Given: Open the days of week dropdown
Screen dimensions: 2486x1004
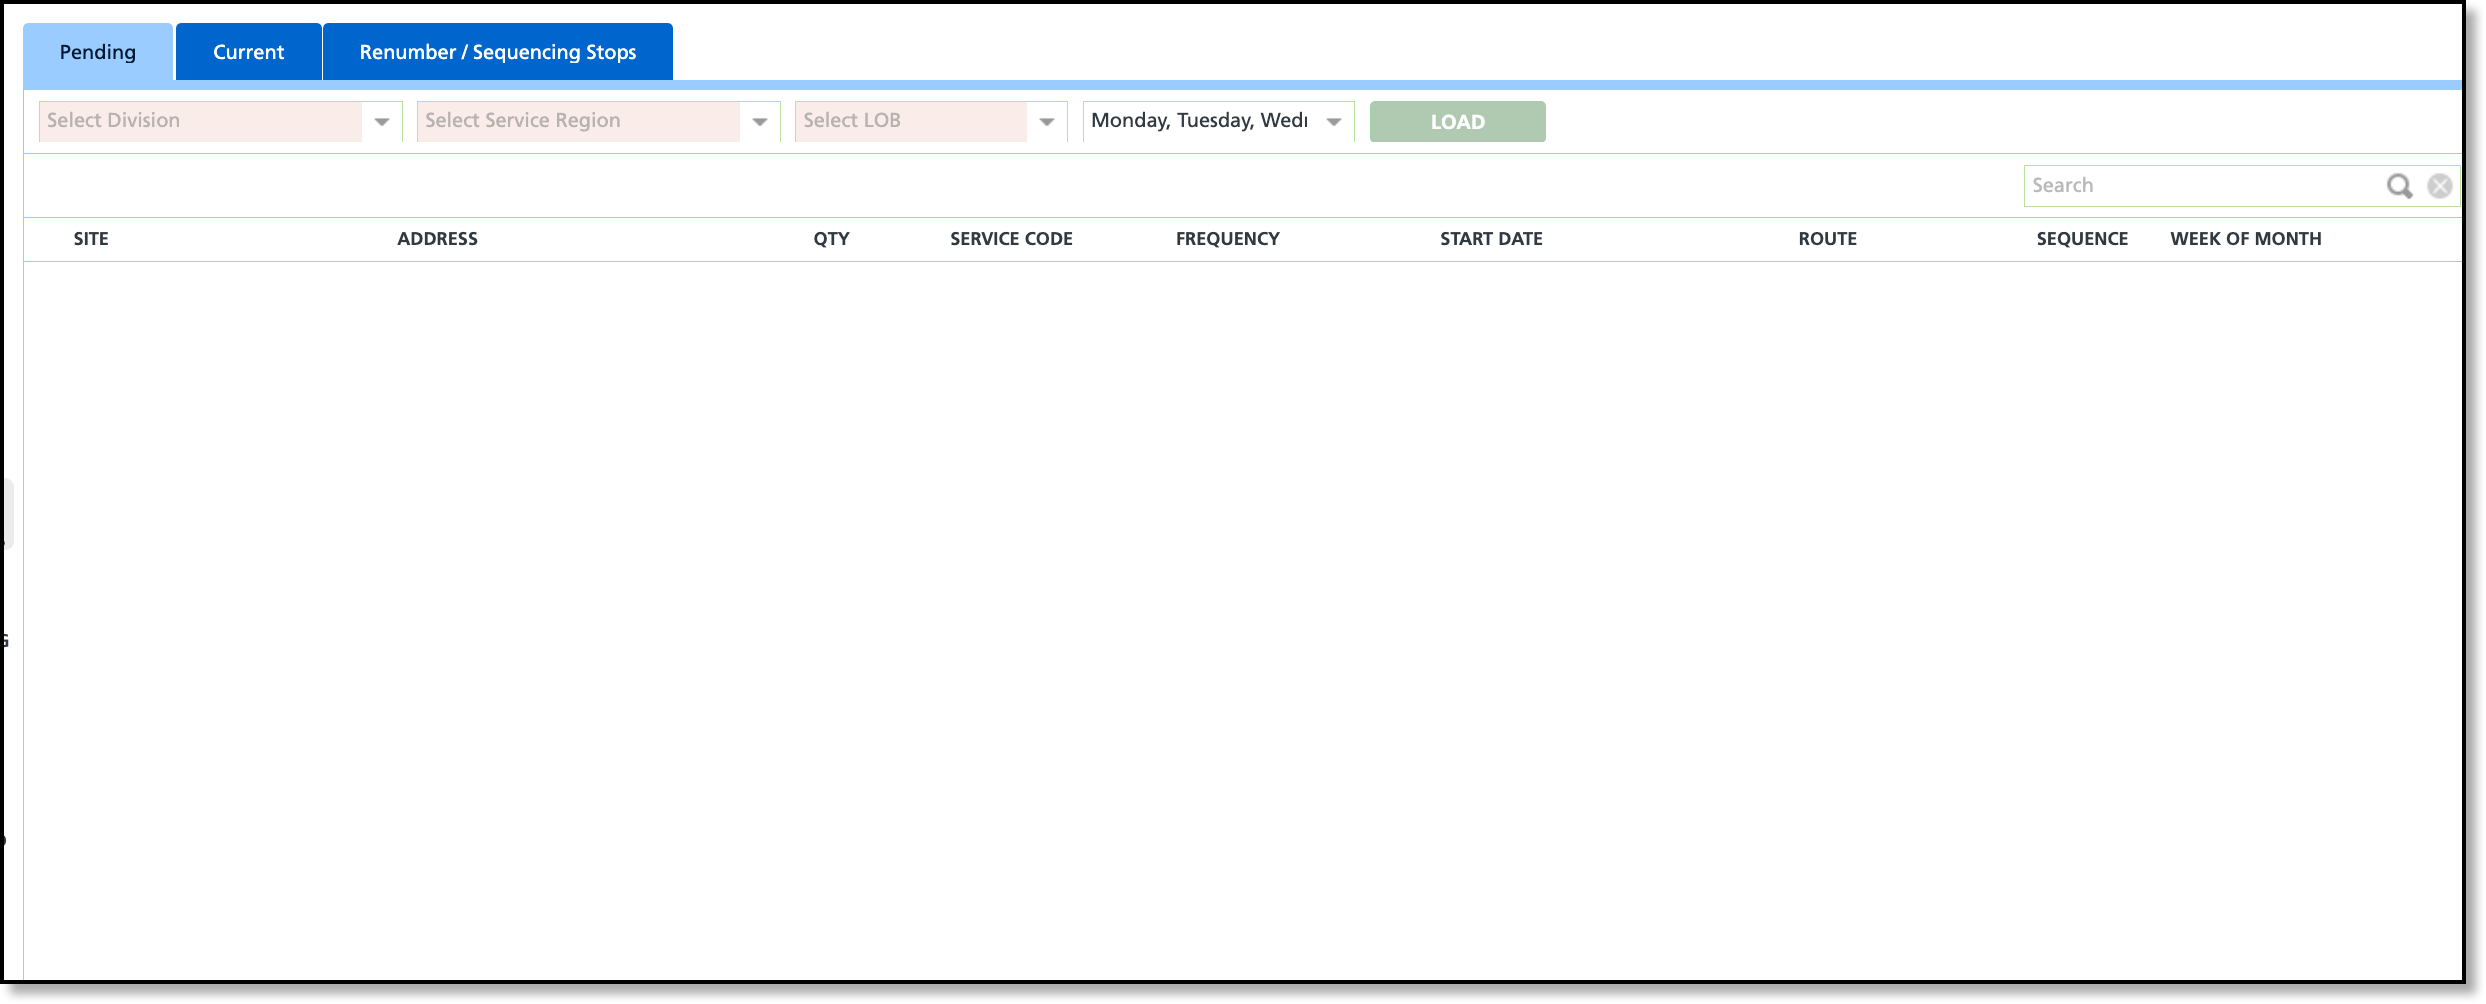Looking at the screenshot, I should coord(1334,122).
